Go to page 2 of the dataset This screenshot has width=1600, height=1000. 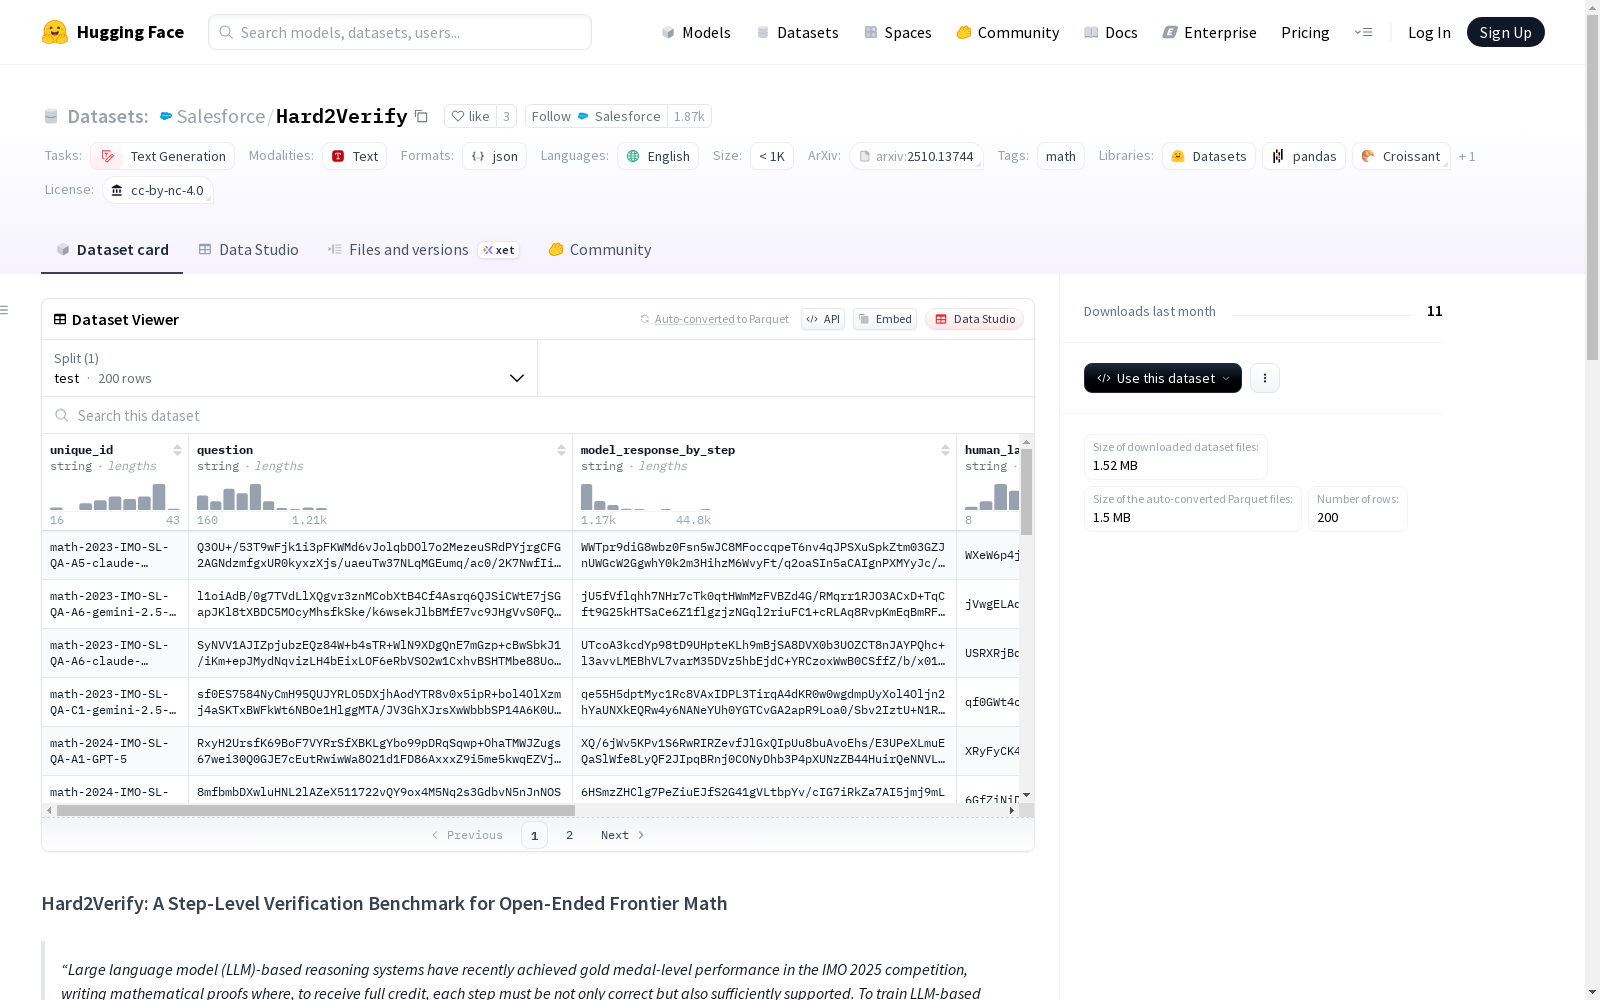(569, 835)
